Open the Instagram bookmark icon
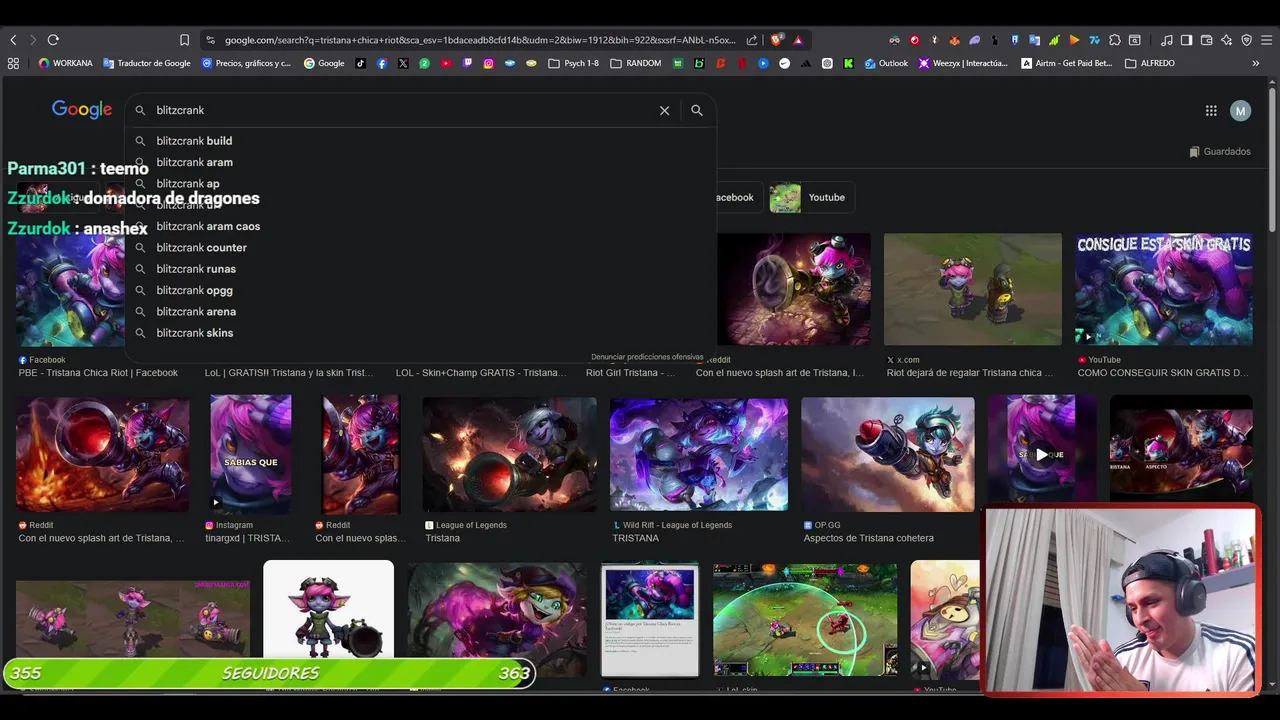The image size is (1280, 720). (489, 63)
